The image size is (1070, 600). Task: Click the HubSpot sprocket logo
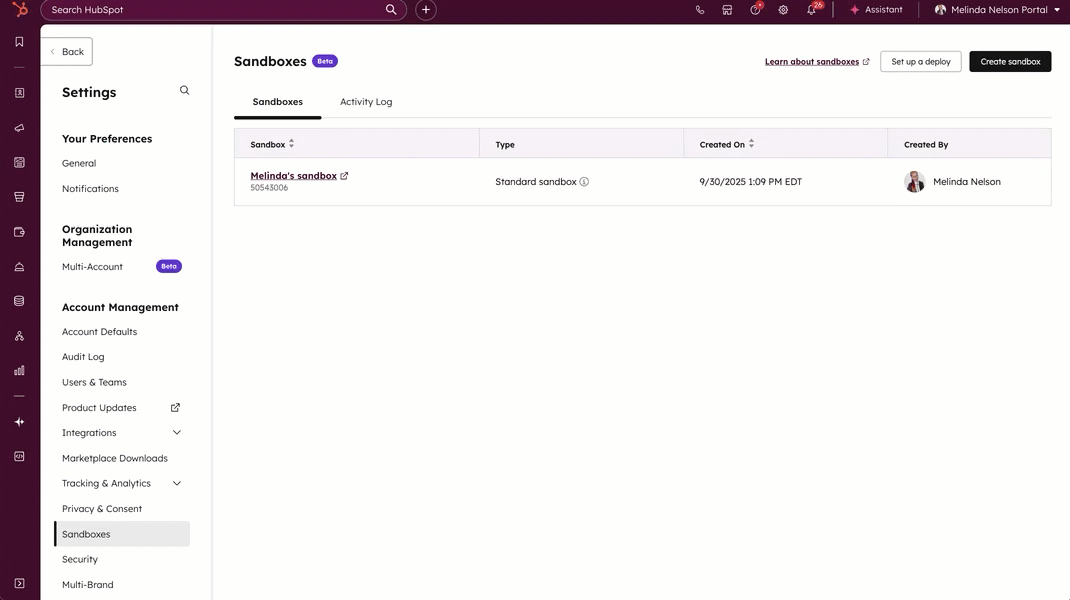pyautogui.click(x=19, y=10)
